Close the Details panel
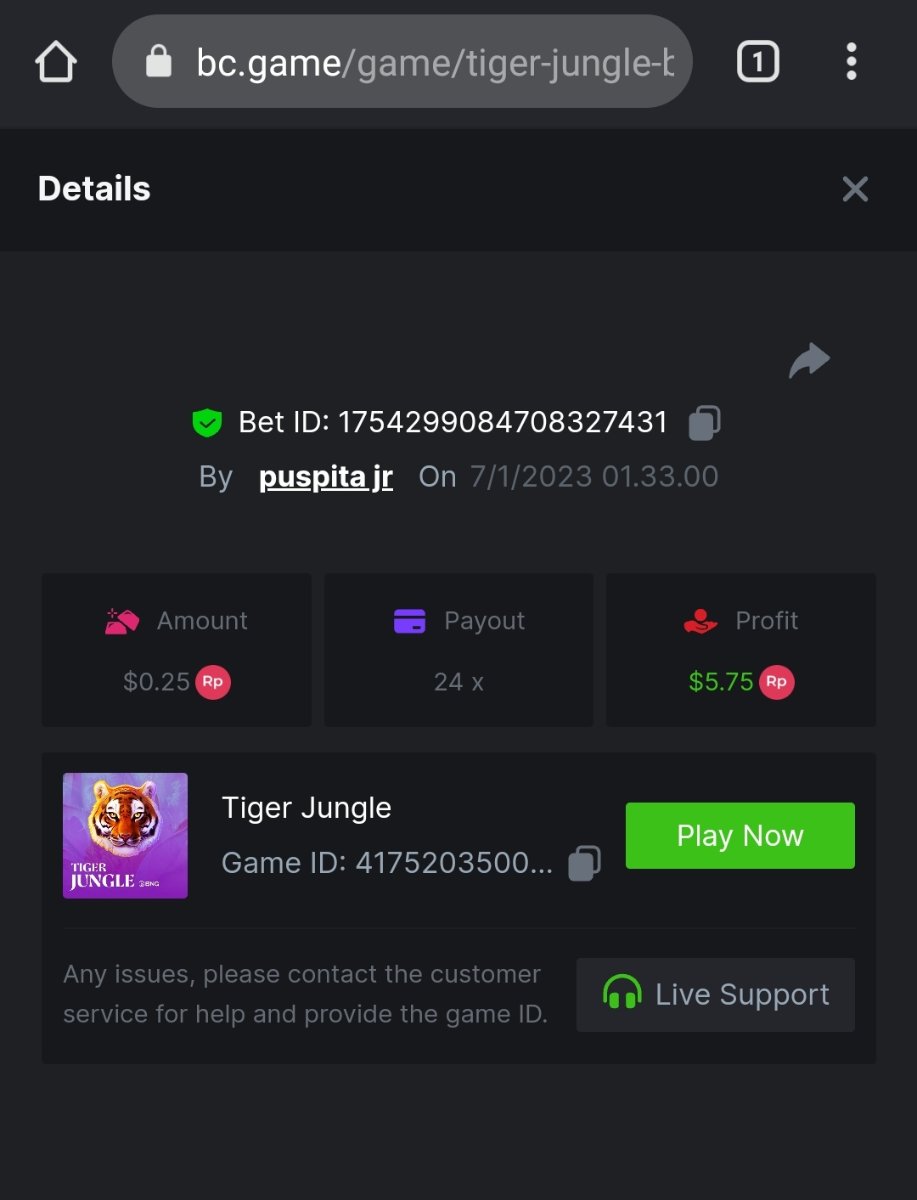917x1200 pixels. coord(855,189)
